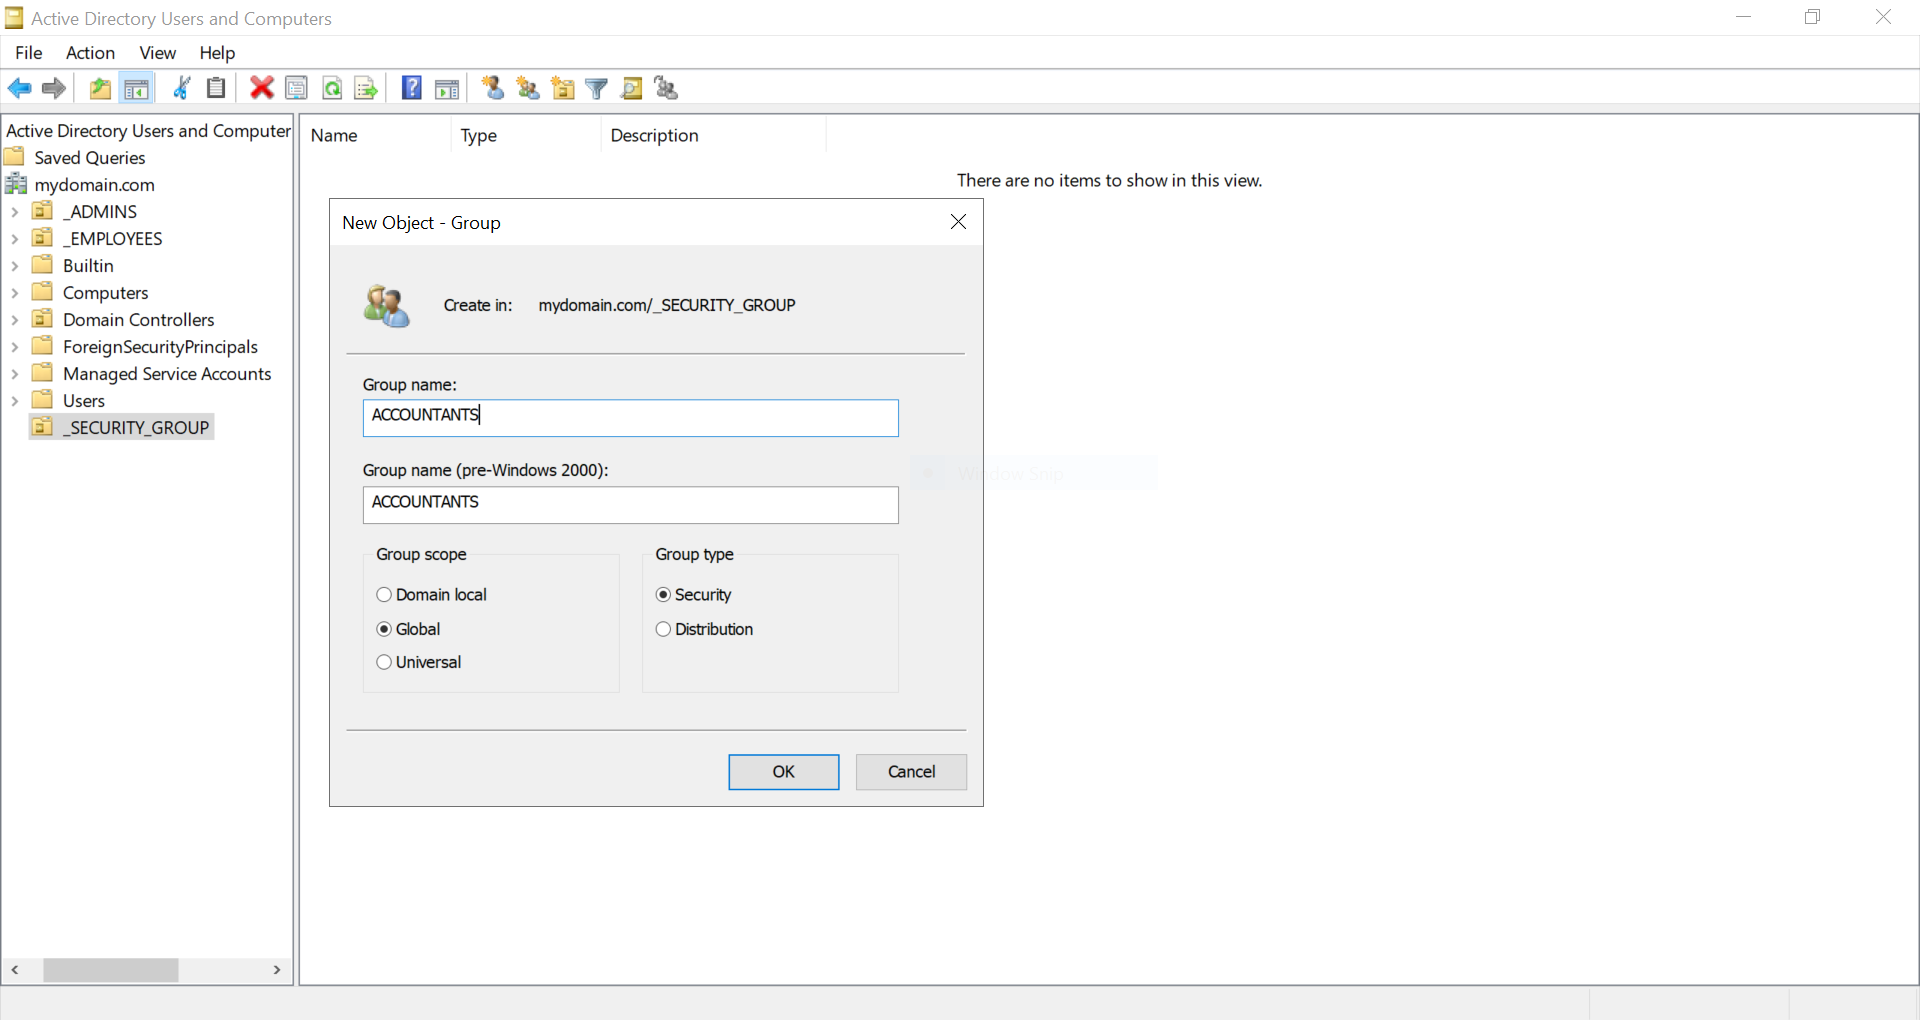
Task: Click the Up one level folder icon
Action: pos(100,88)
